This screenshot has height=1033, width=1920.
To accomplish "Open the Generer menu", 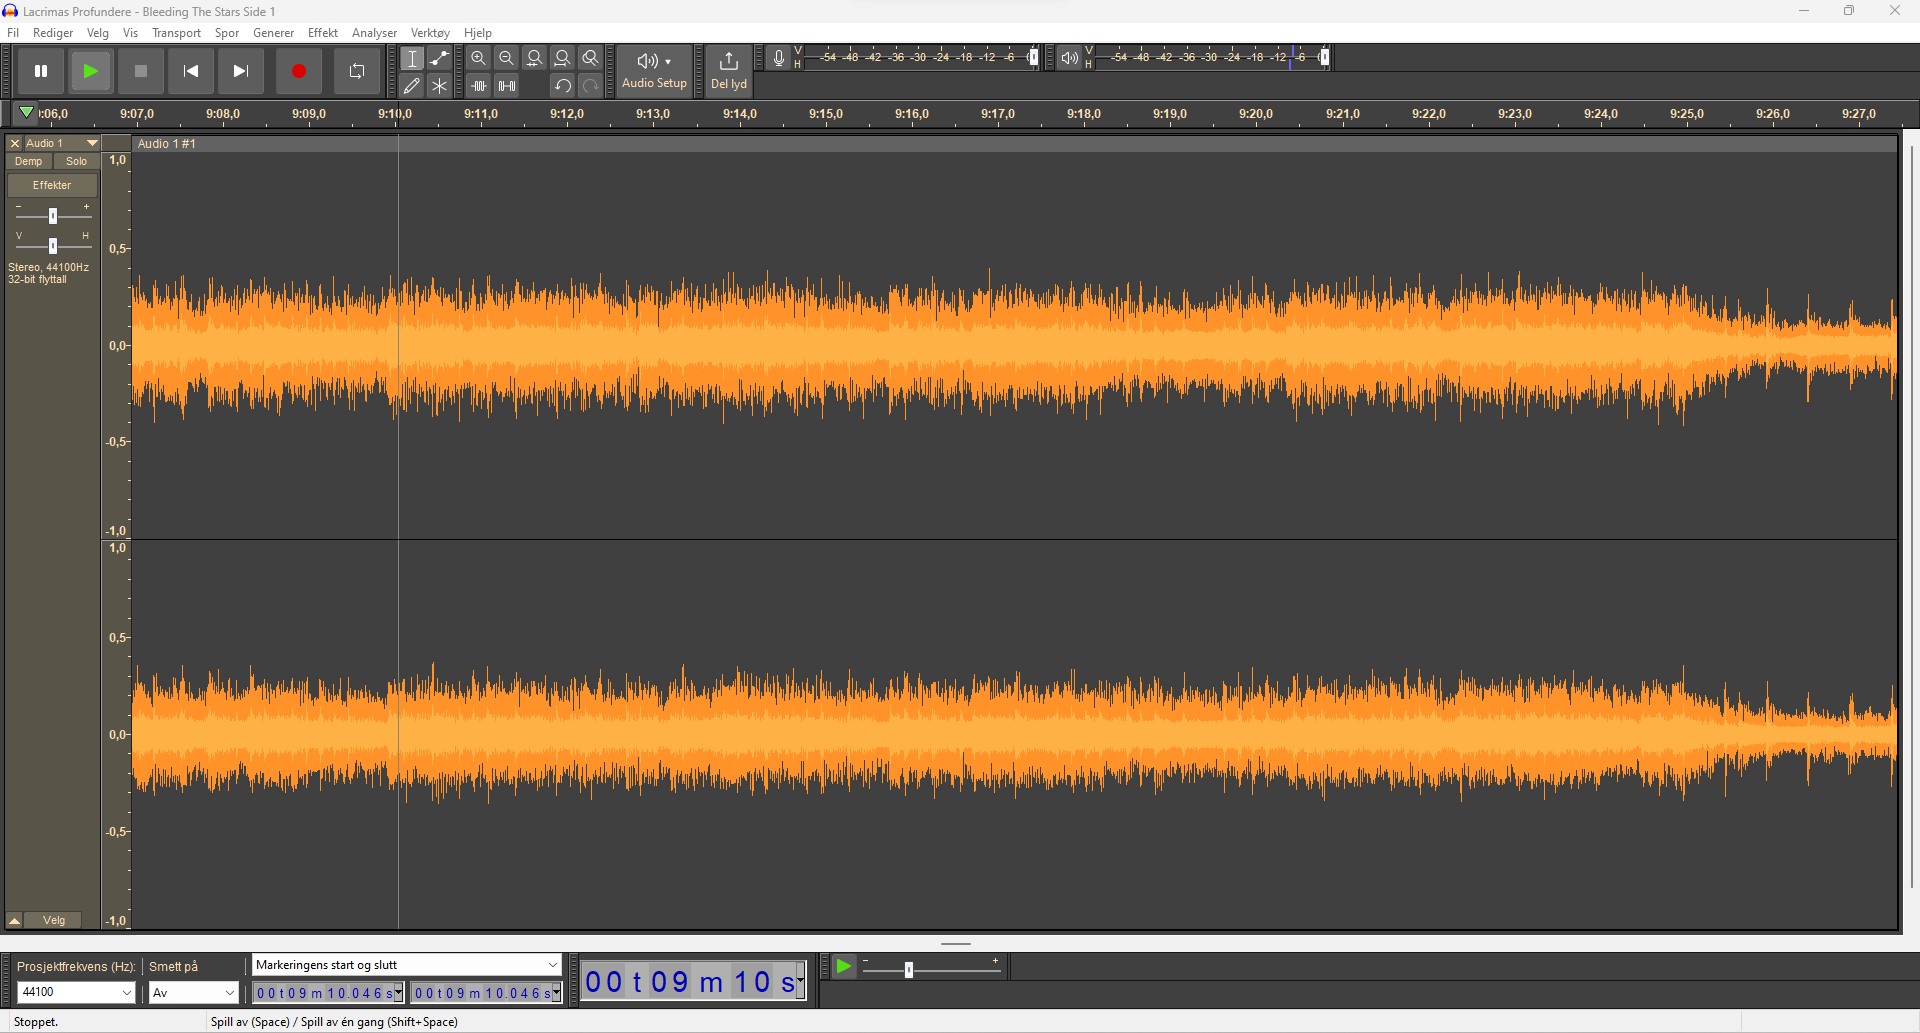I will pos(273,33).
